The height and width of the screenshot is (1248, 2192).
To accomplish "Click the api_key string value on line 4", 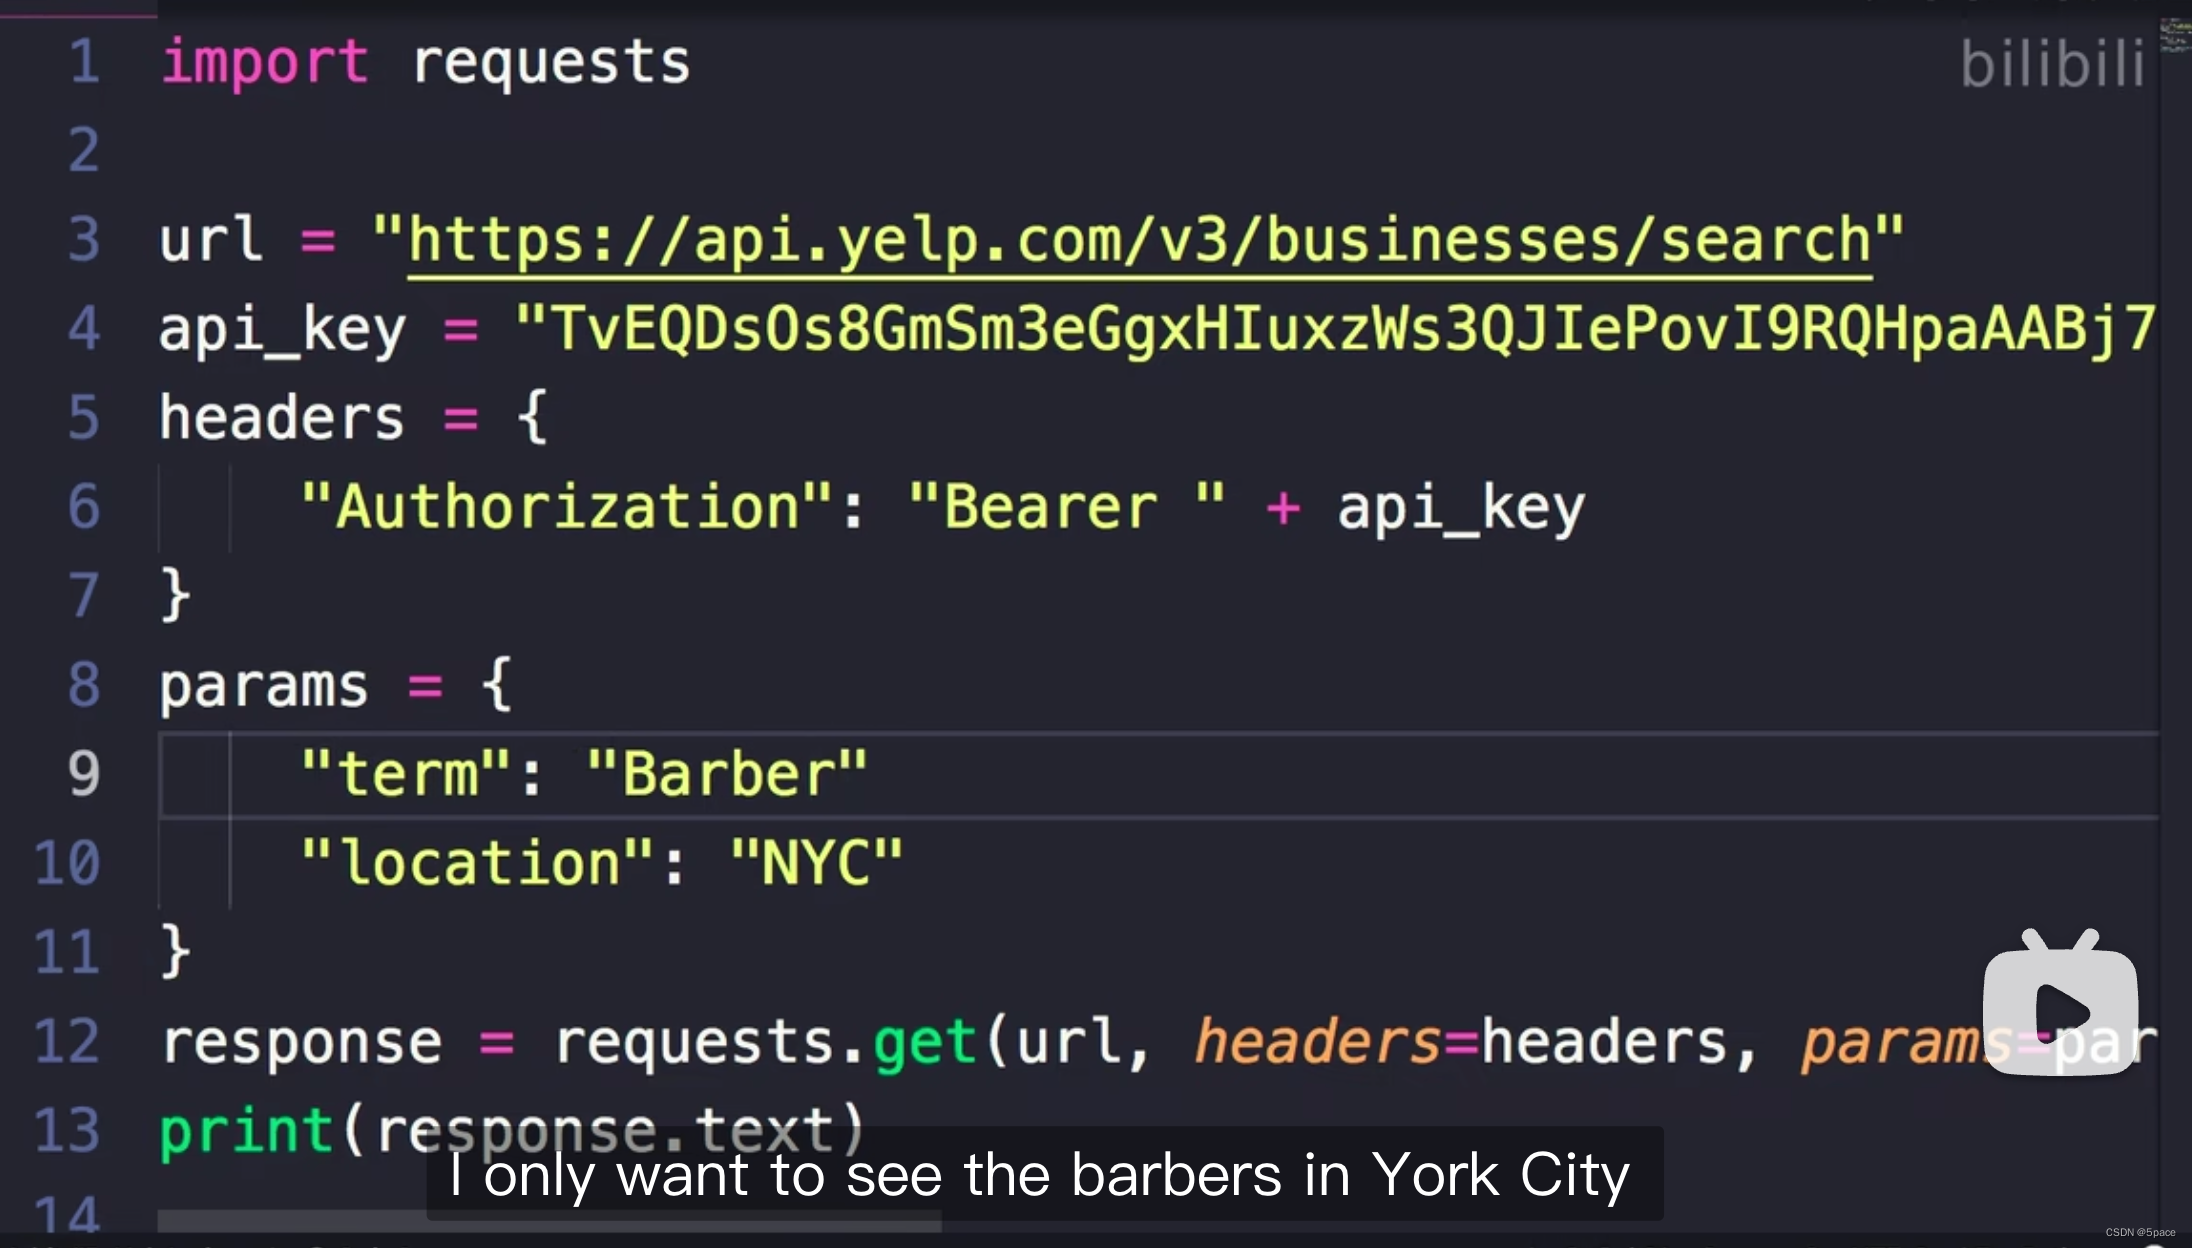I will click(x=1334, y=329).
